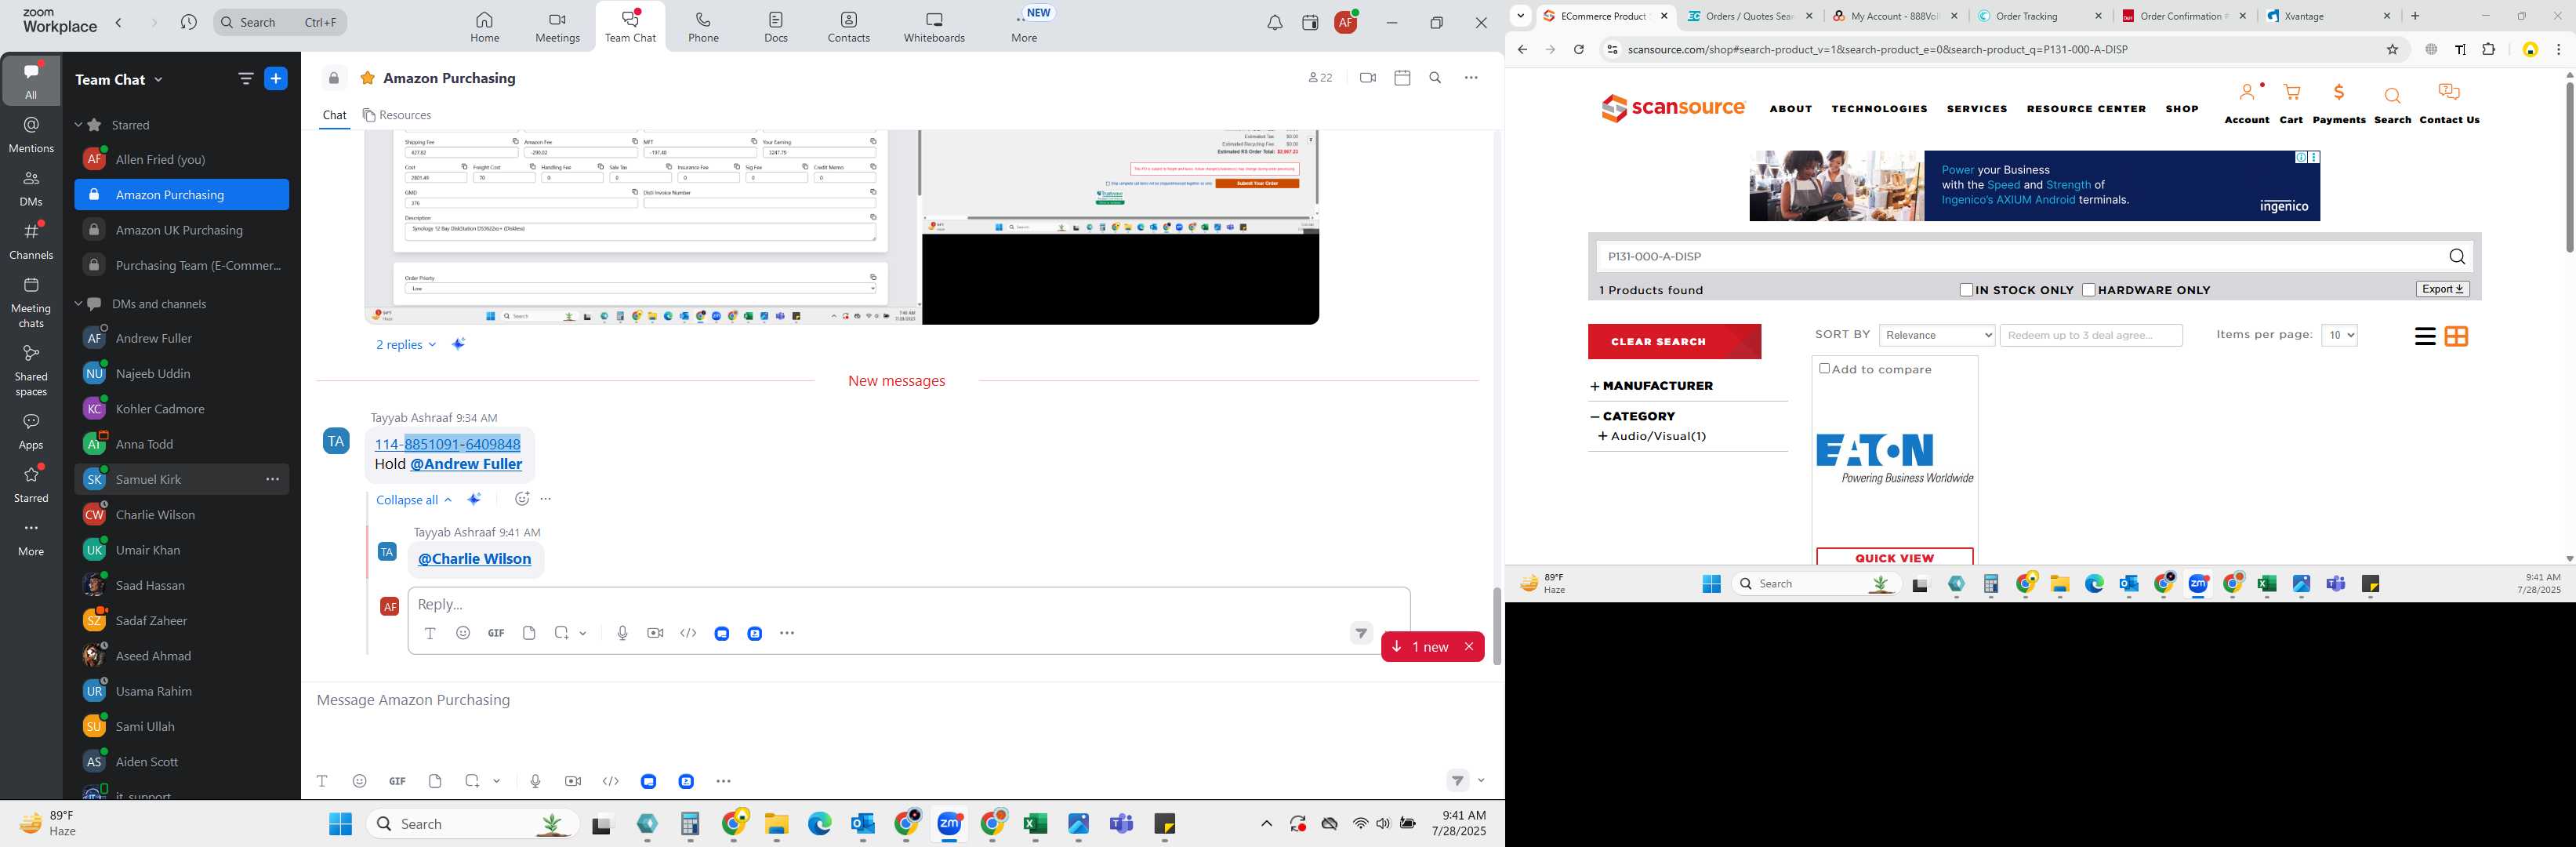This screenshot has height=847, width=2576.
Task: Collapse all thread replies
Action: click(414, 500)
